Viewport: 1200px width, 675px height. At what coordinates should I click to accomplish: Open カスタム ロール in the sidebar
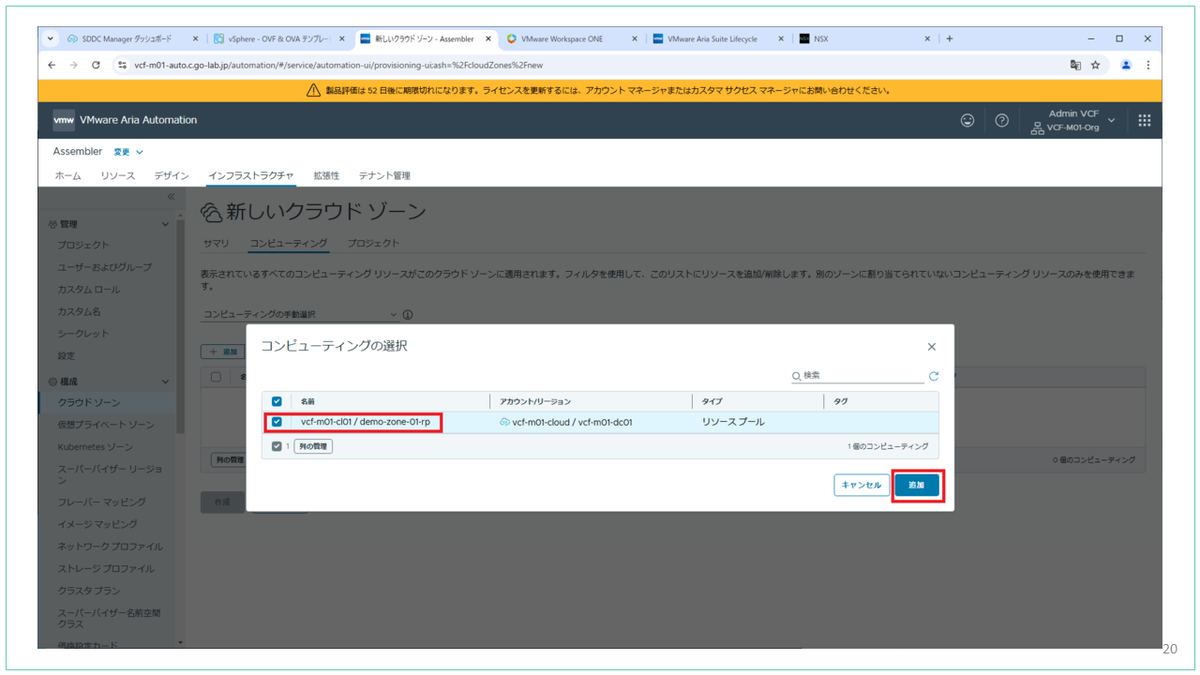point(89,289)
